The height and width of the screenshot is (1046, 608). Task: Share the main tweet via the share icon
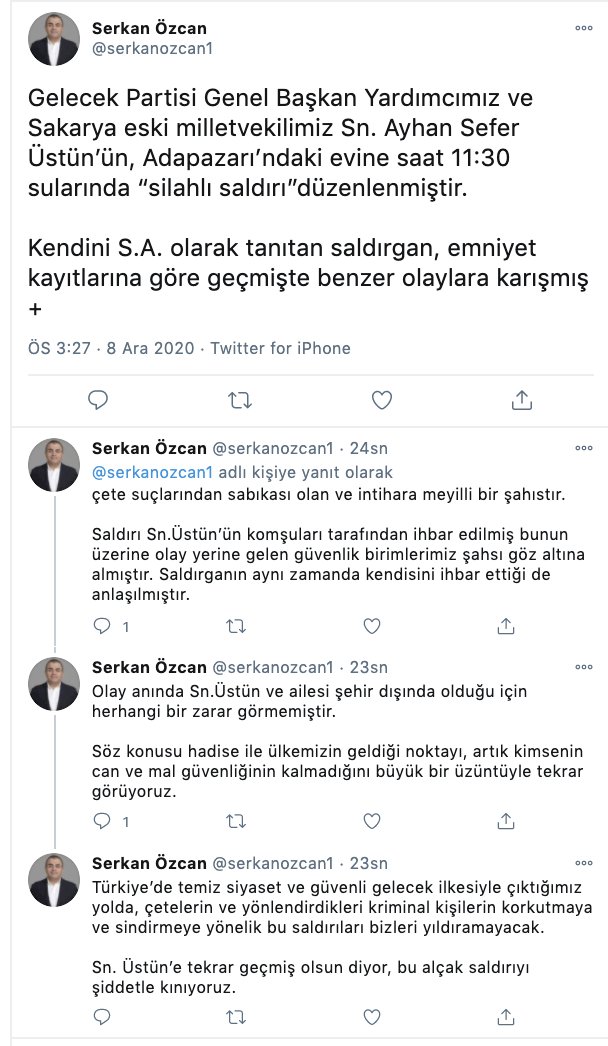(x=521, y=400)
